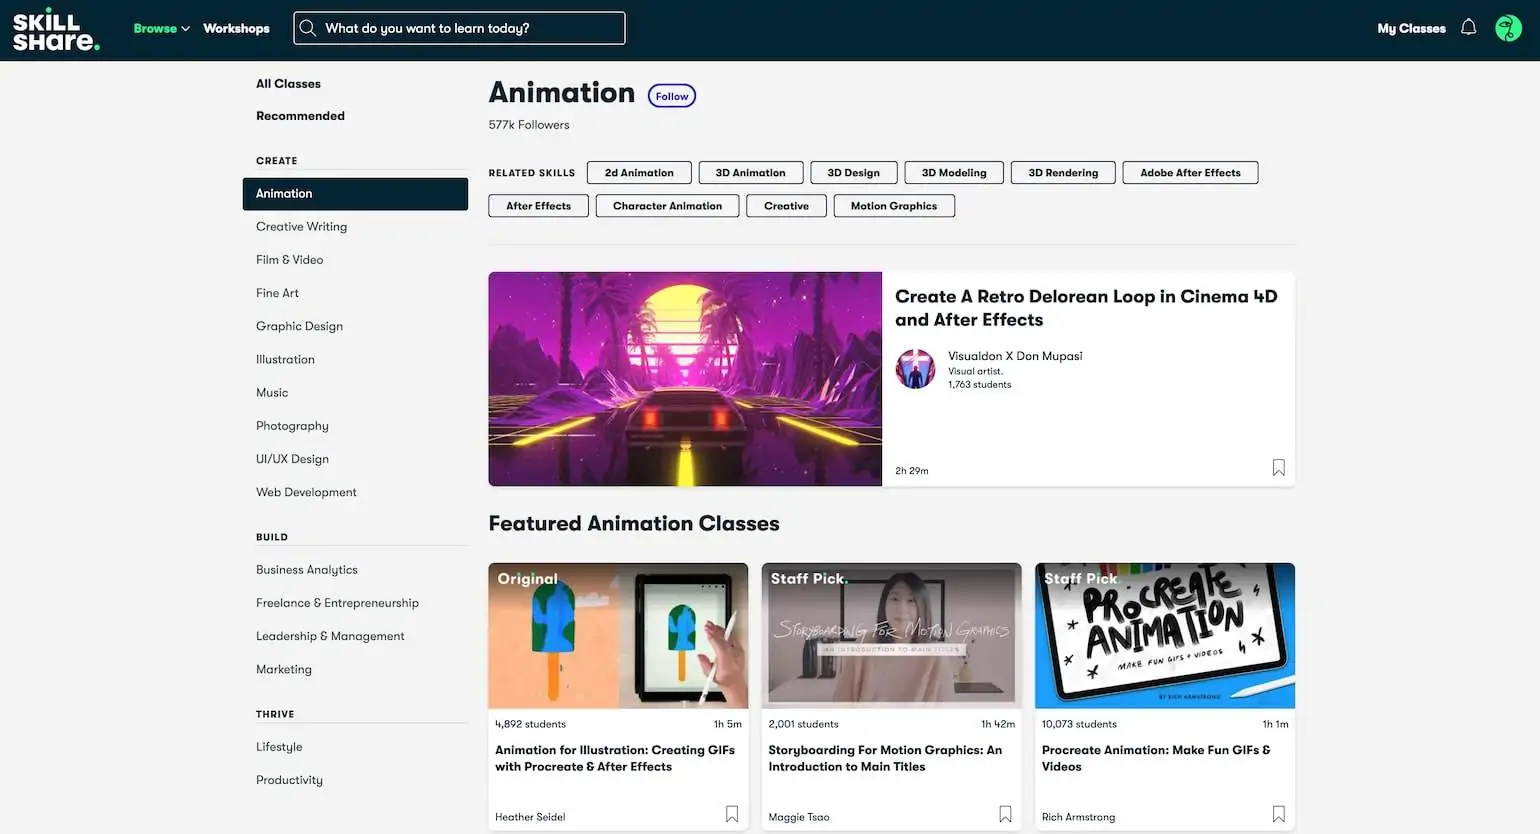Open UI/UX Design category

(x=292, y=459)
